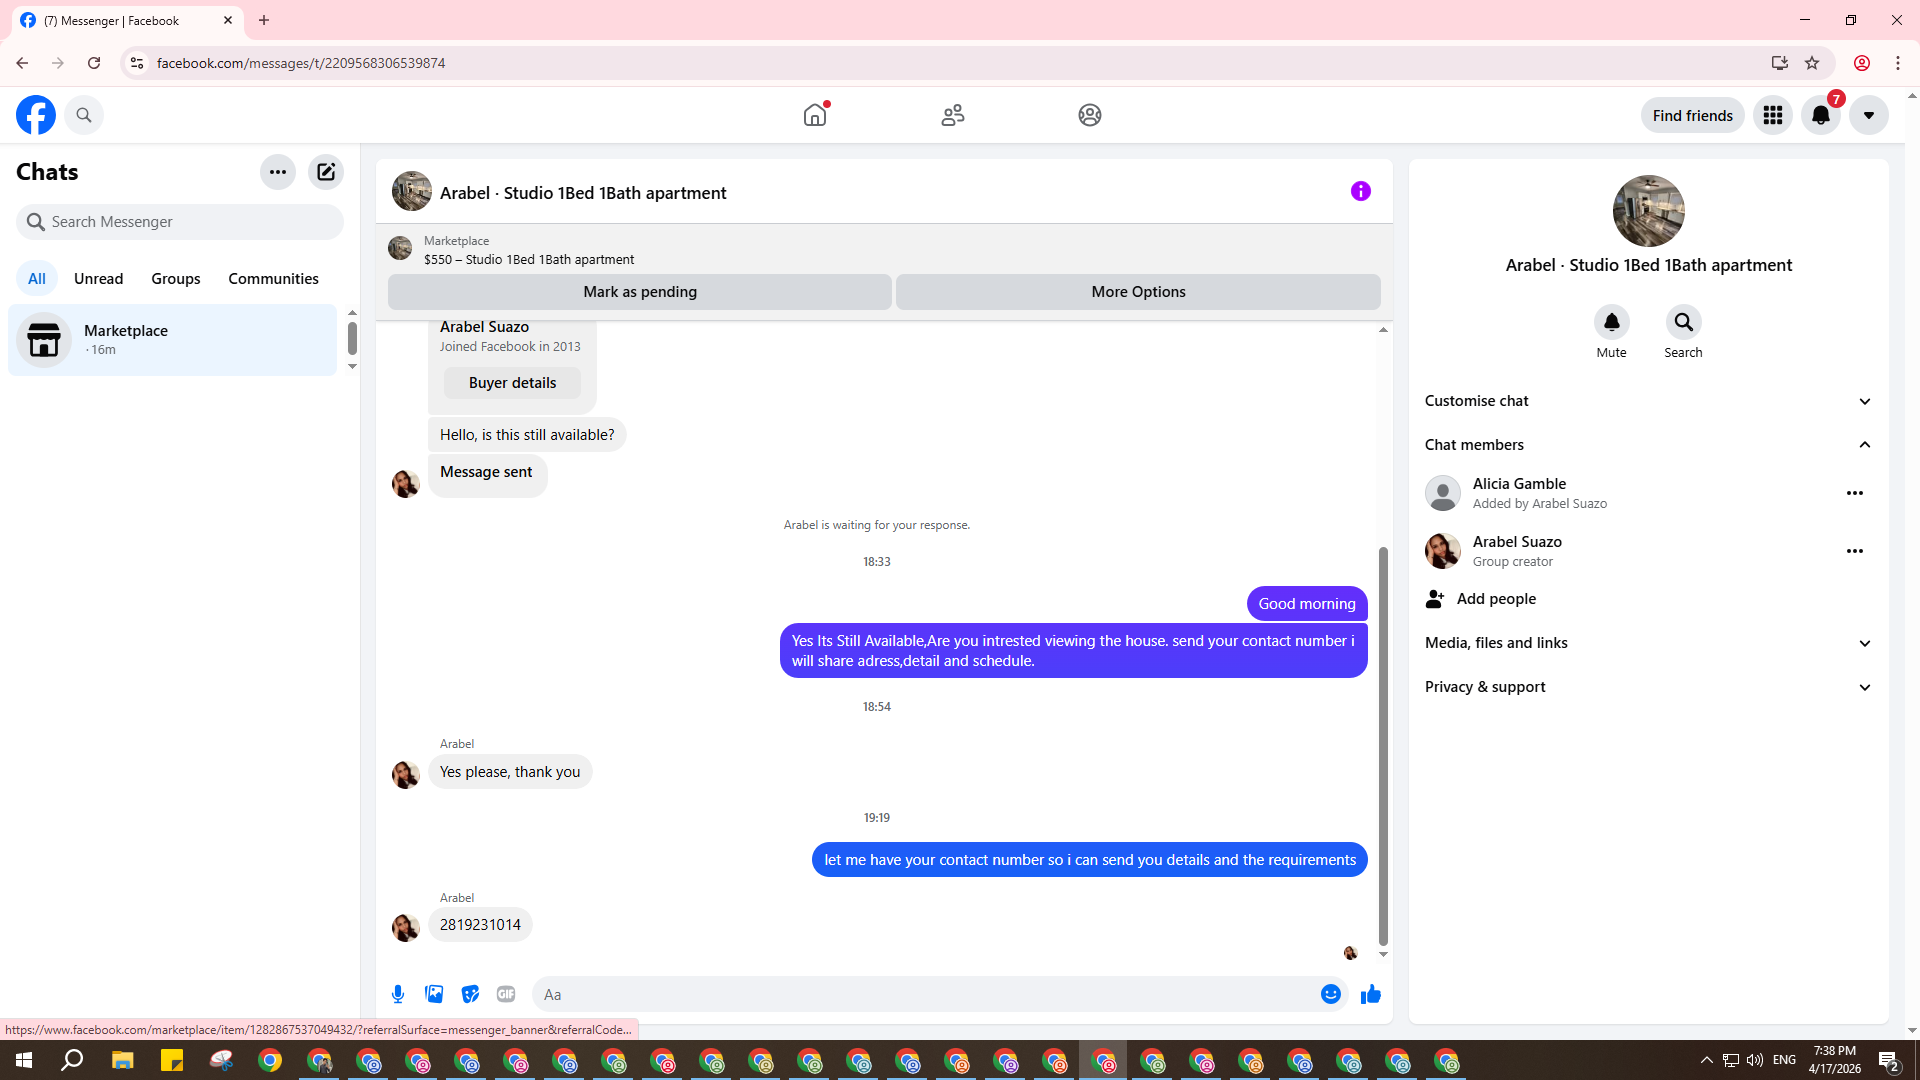This screenshot has width=1920, height=1080.
Task: Focus the Search Messenger field
Action: pyautogui.click(x=180, y=222)
